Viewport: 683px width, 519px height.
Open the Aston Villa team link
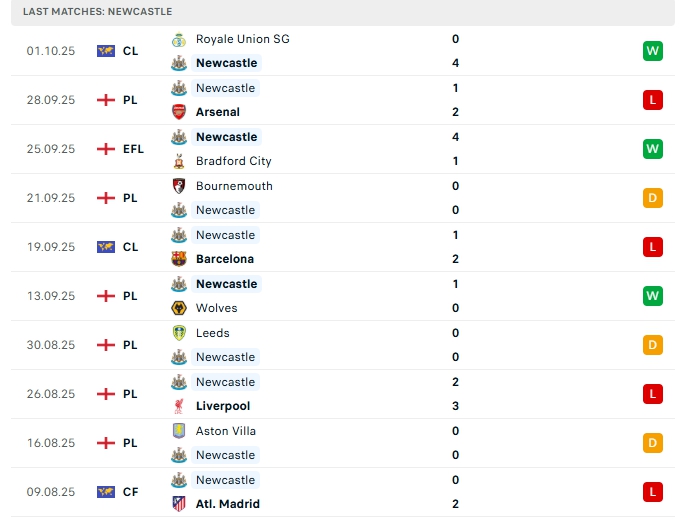point(226,431)
